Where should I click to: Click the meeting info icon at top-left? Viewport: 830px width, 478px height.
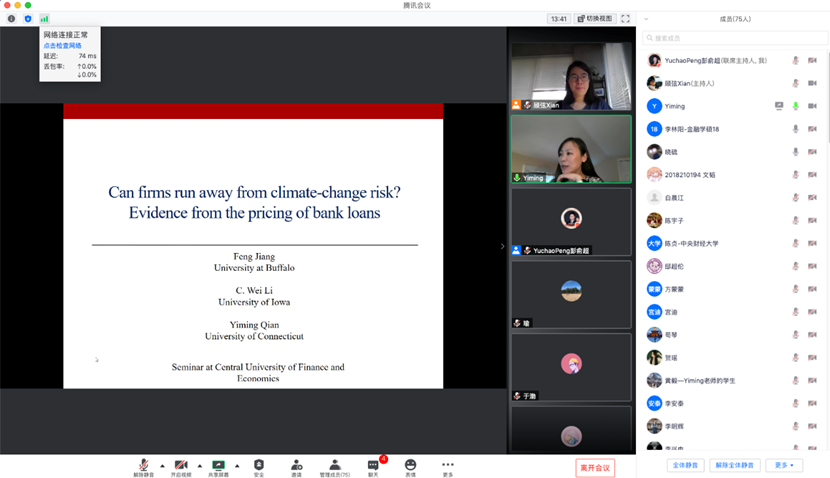12,18
